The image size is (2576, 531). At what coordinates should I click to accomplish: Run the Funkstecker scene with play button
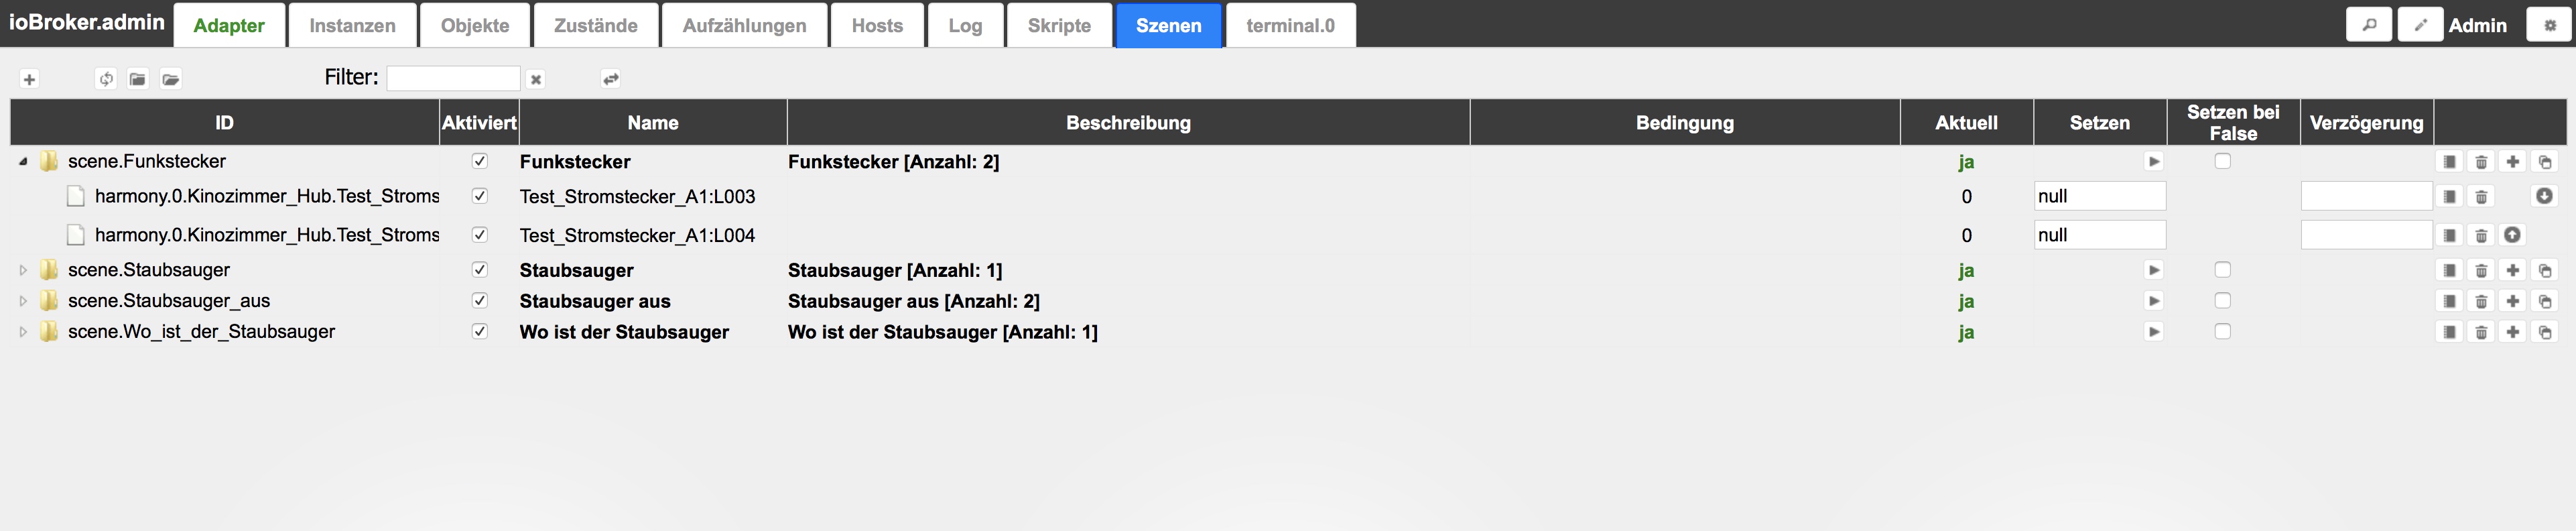(2153, 161)
